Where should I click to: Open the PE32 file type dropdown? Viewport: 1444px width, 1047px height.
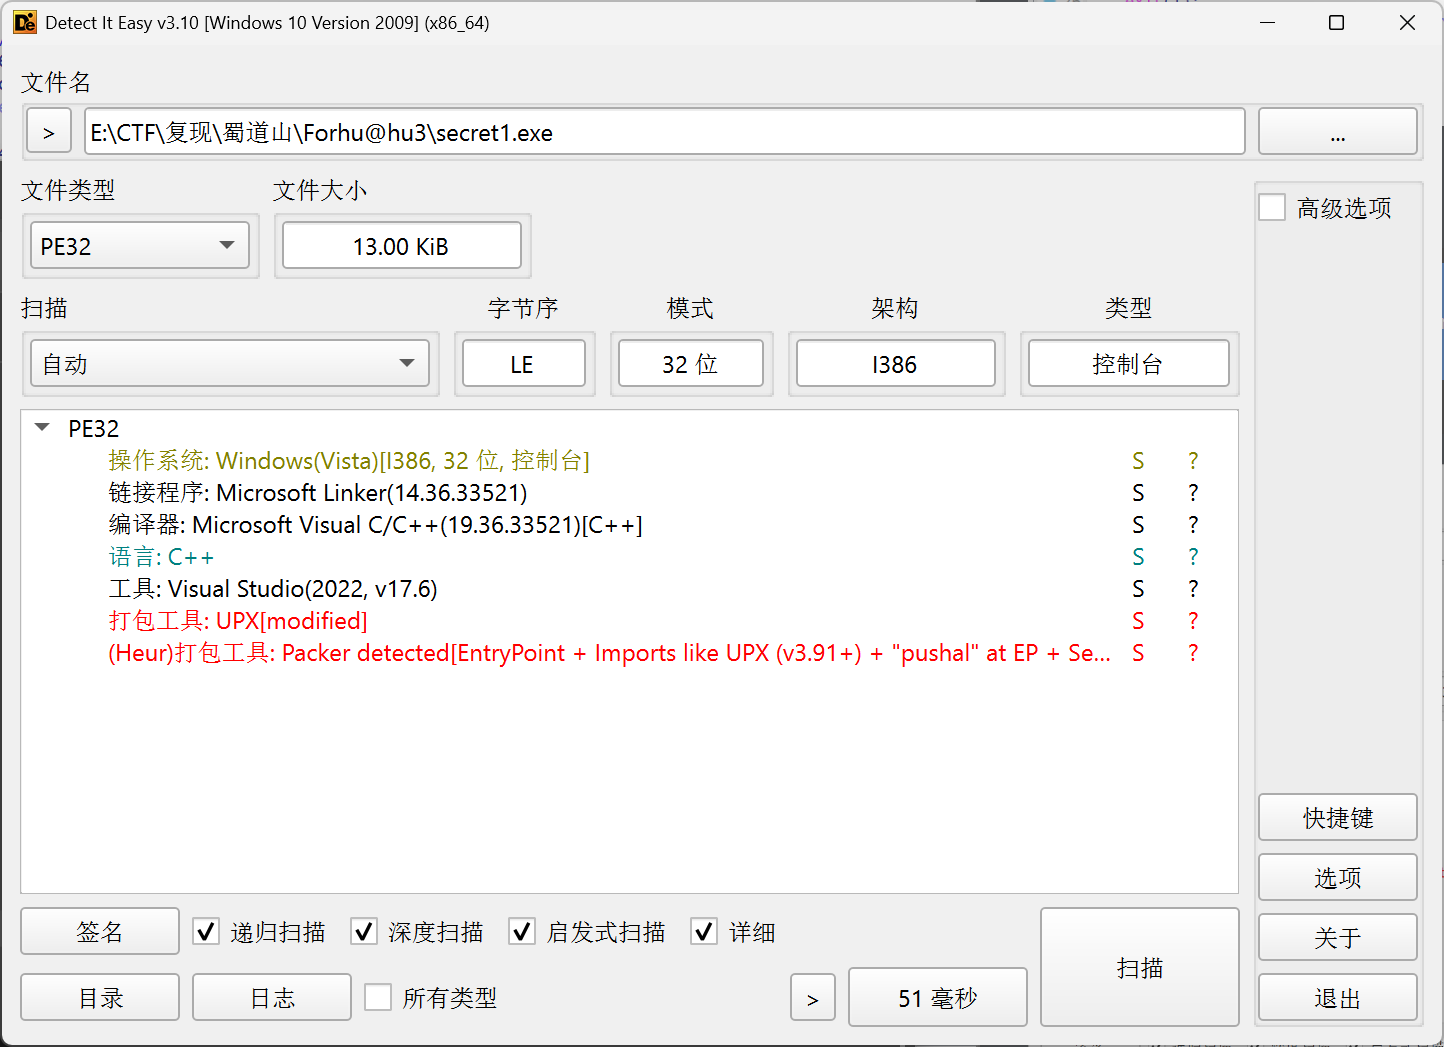140,246
